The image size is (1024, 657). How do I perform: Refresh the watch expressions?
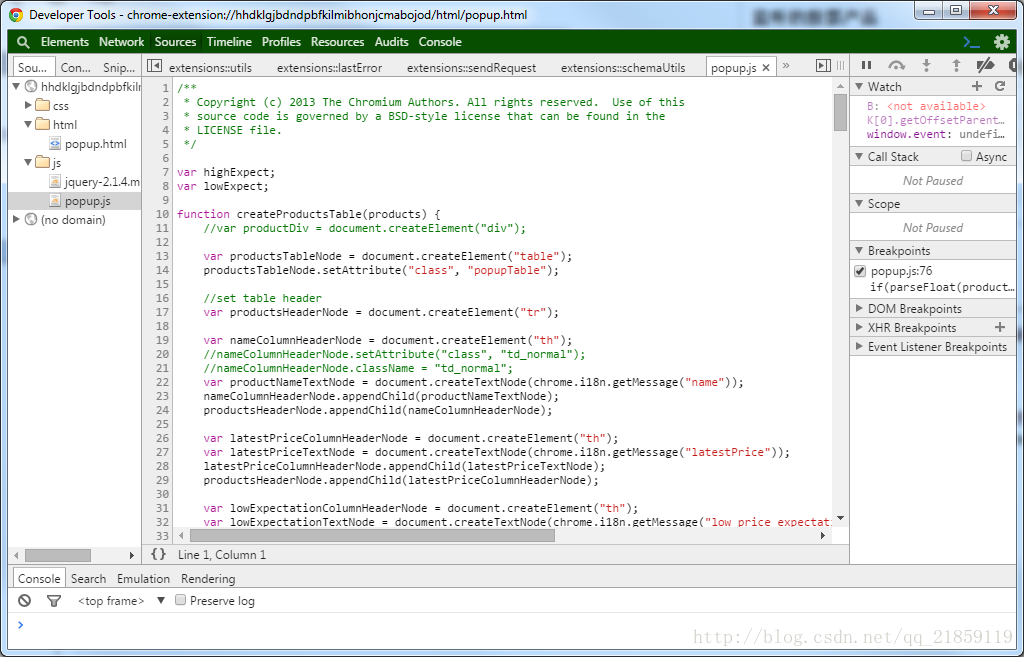point(999,87)
